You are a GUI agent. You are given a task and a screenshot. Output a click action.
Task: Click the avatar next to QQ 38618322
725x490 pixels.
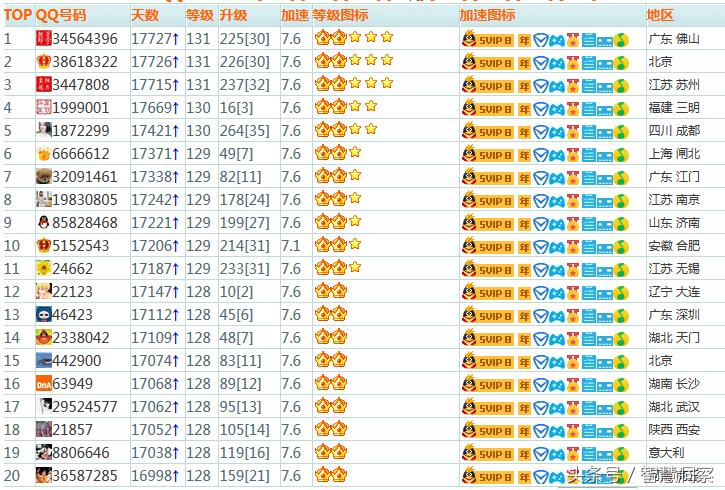pyautogui.click(x=44, y=61)
